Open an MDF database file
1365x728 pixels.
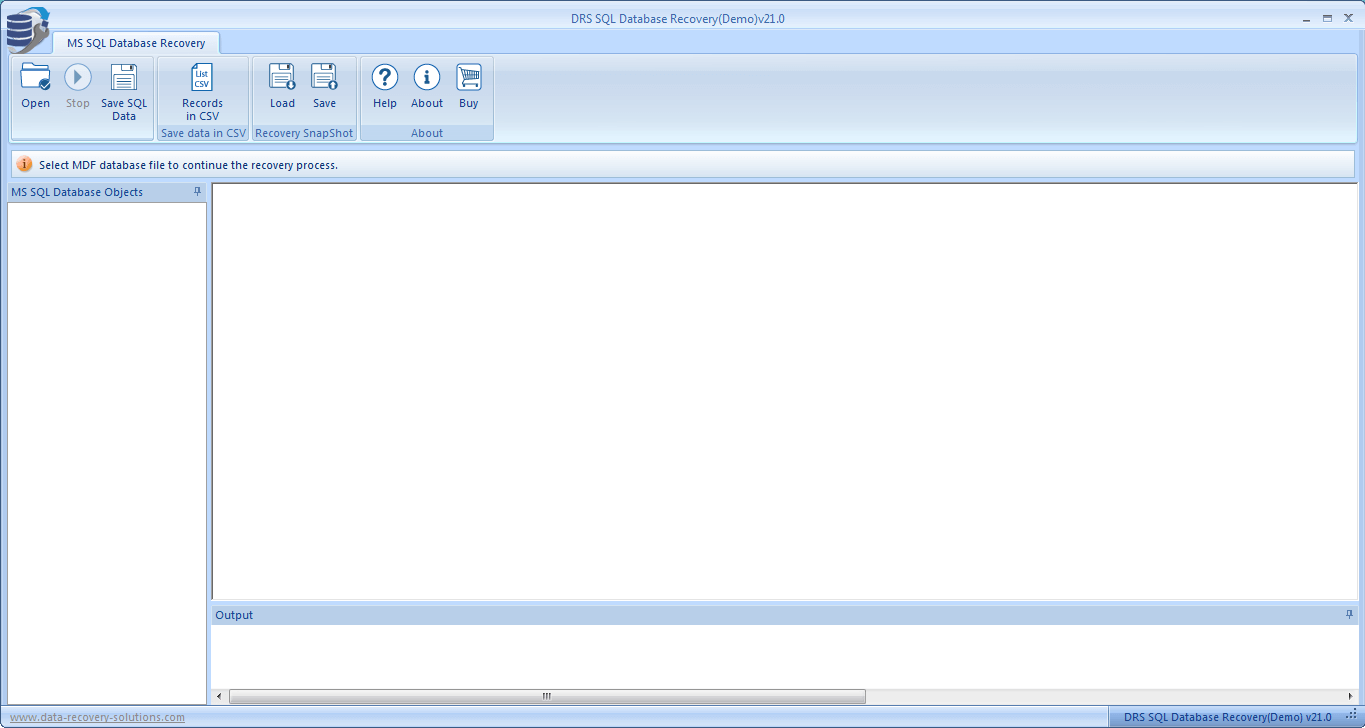(x=35, y=88)
